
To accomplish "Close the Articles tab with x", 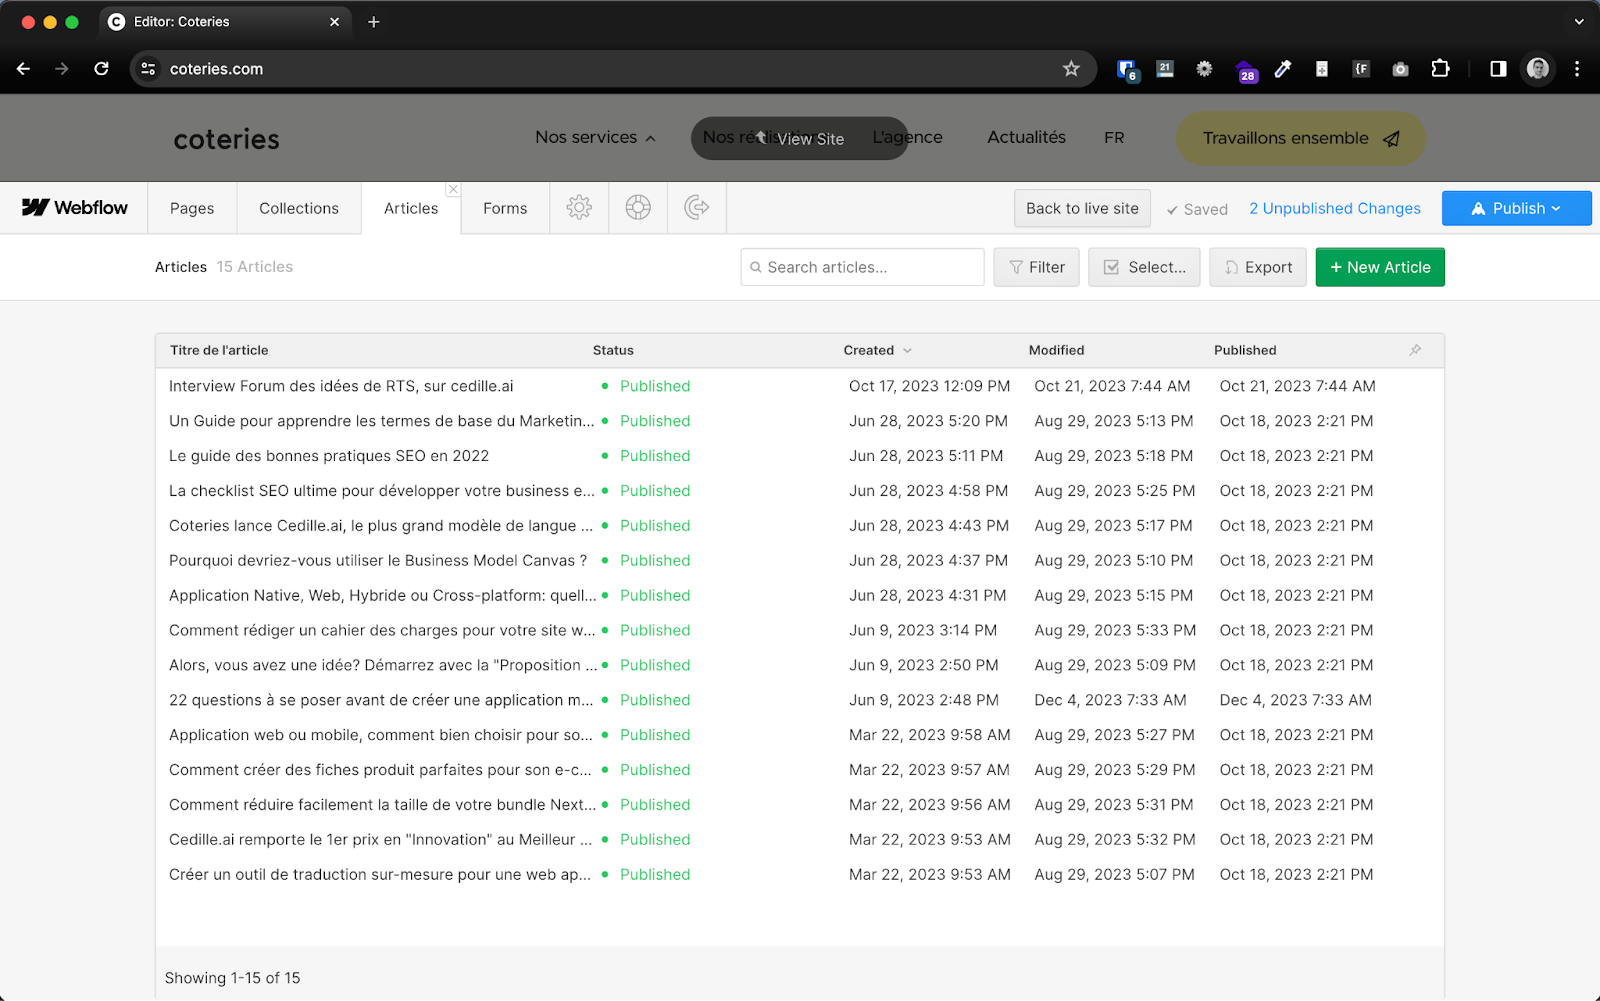I will click(x=453, y=189).
